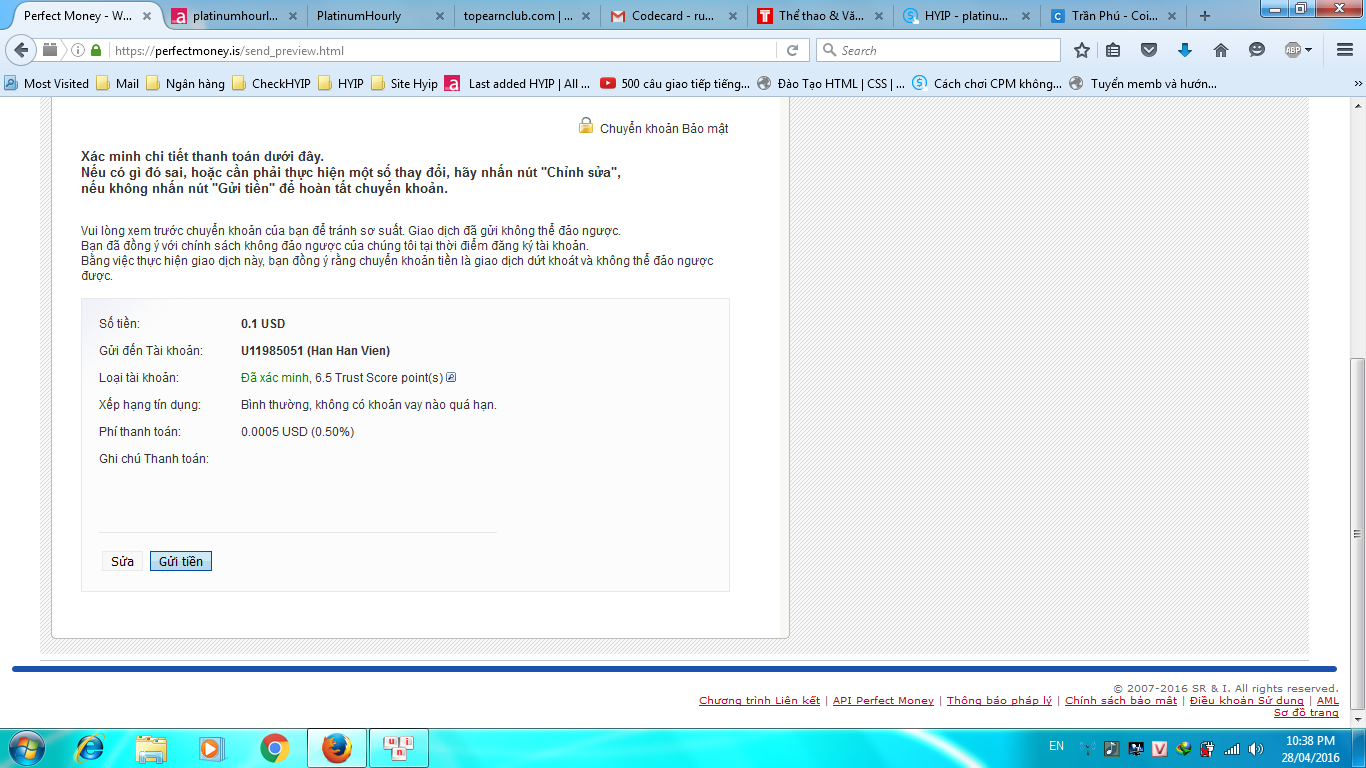
Task: Open the Ngân hàng bookmarks folder
Action: pos(185,84)
